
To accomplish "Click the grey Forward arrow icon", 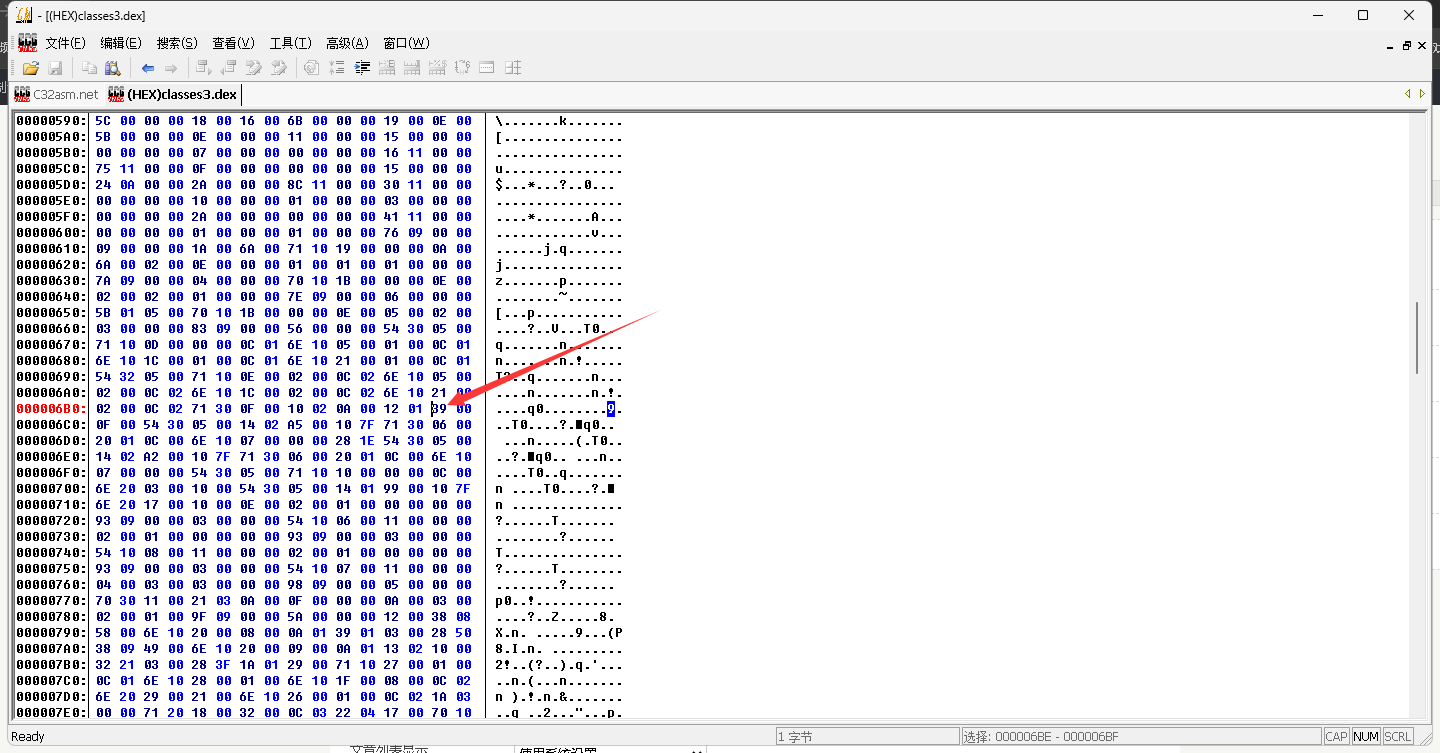I will [x=171, y=68].
